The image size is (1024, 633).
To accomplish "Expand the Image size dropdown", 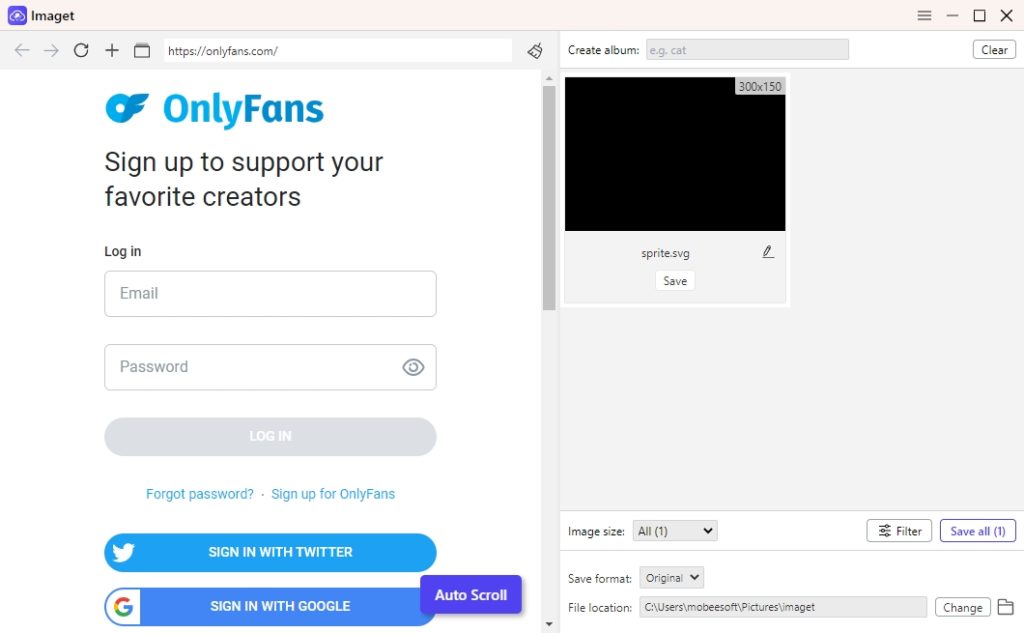I will (x=676, y=531).
